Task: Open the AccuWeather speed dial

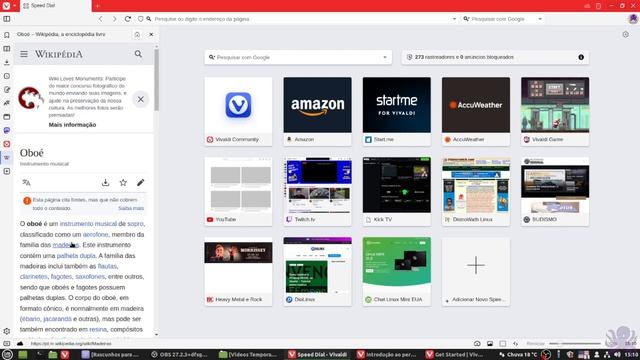Action: click(476, 111)
